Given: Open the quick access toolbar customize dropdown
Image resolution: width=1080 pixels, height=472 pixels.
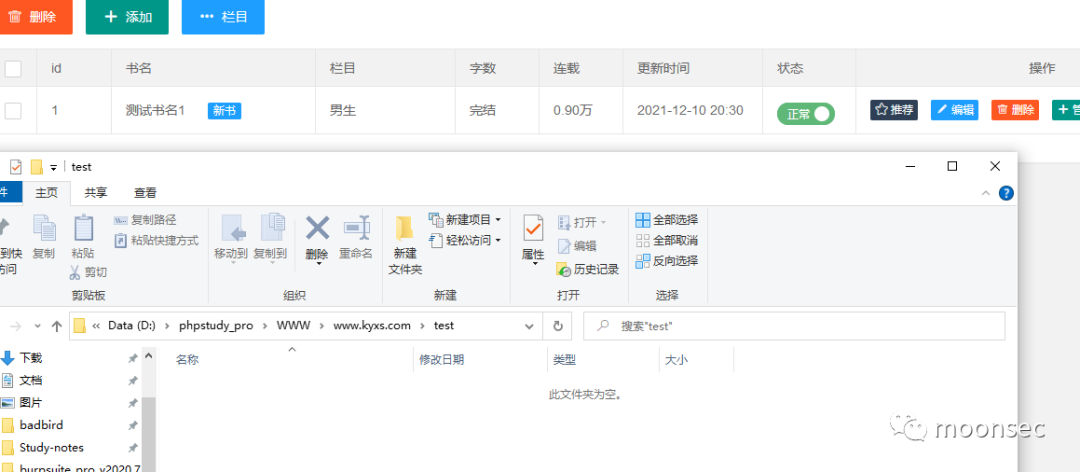Looking at the screenshot, I should (53, 167).
